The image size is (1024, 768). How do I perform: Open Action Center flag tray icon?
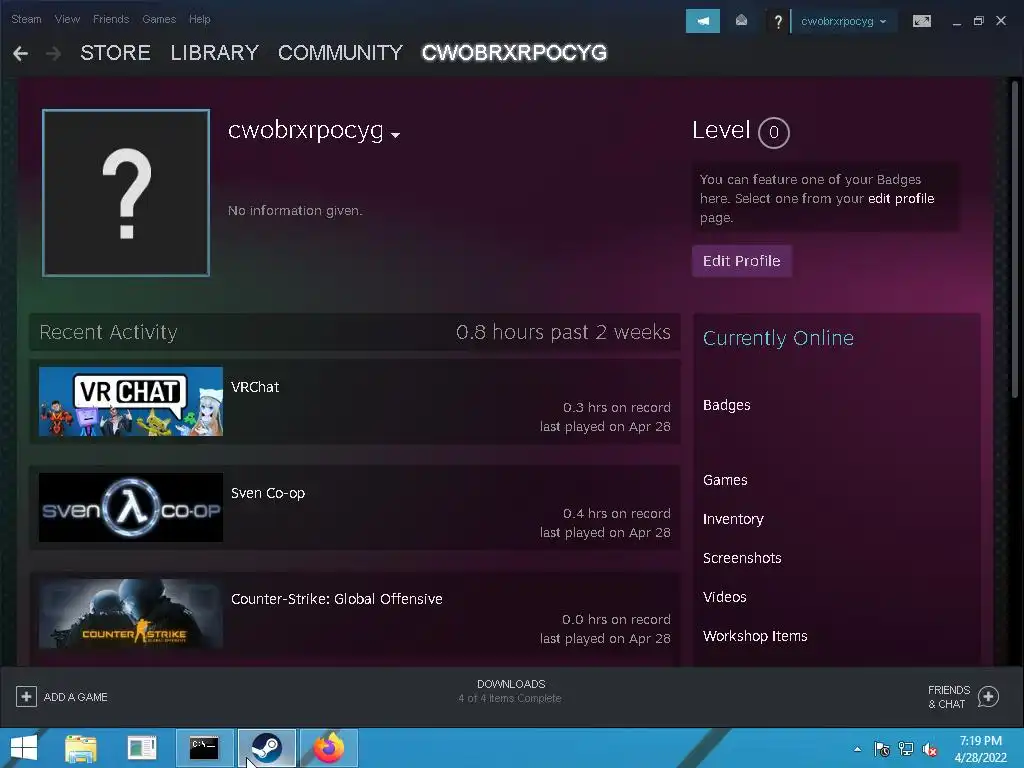pos(882,749)
